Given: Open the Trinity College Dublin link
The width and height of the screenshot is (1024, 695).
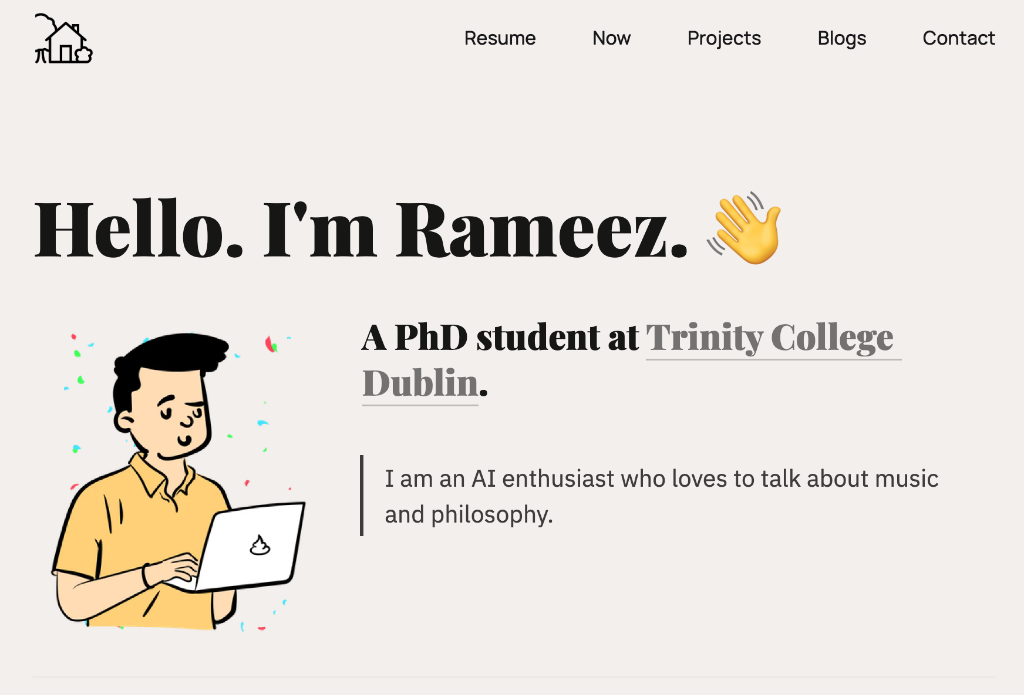Looking at the screenshot, I should pyautogui.click(x=772, y=338).
